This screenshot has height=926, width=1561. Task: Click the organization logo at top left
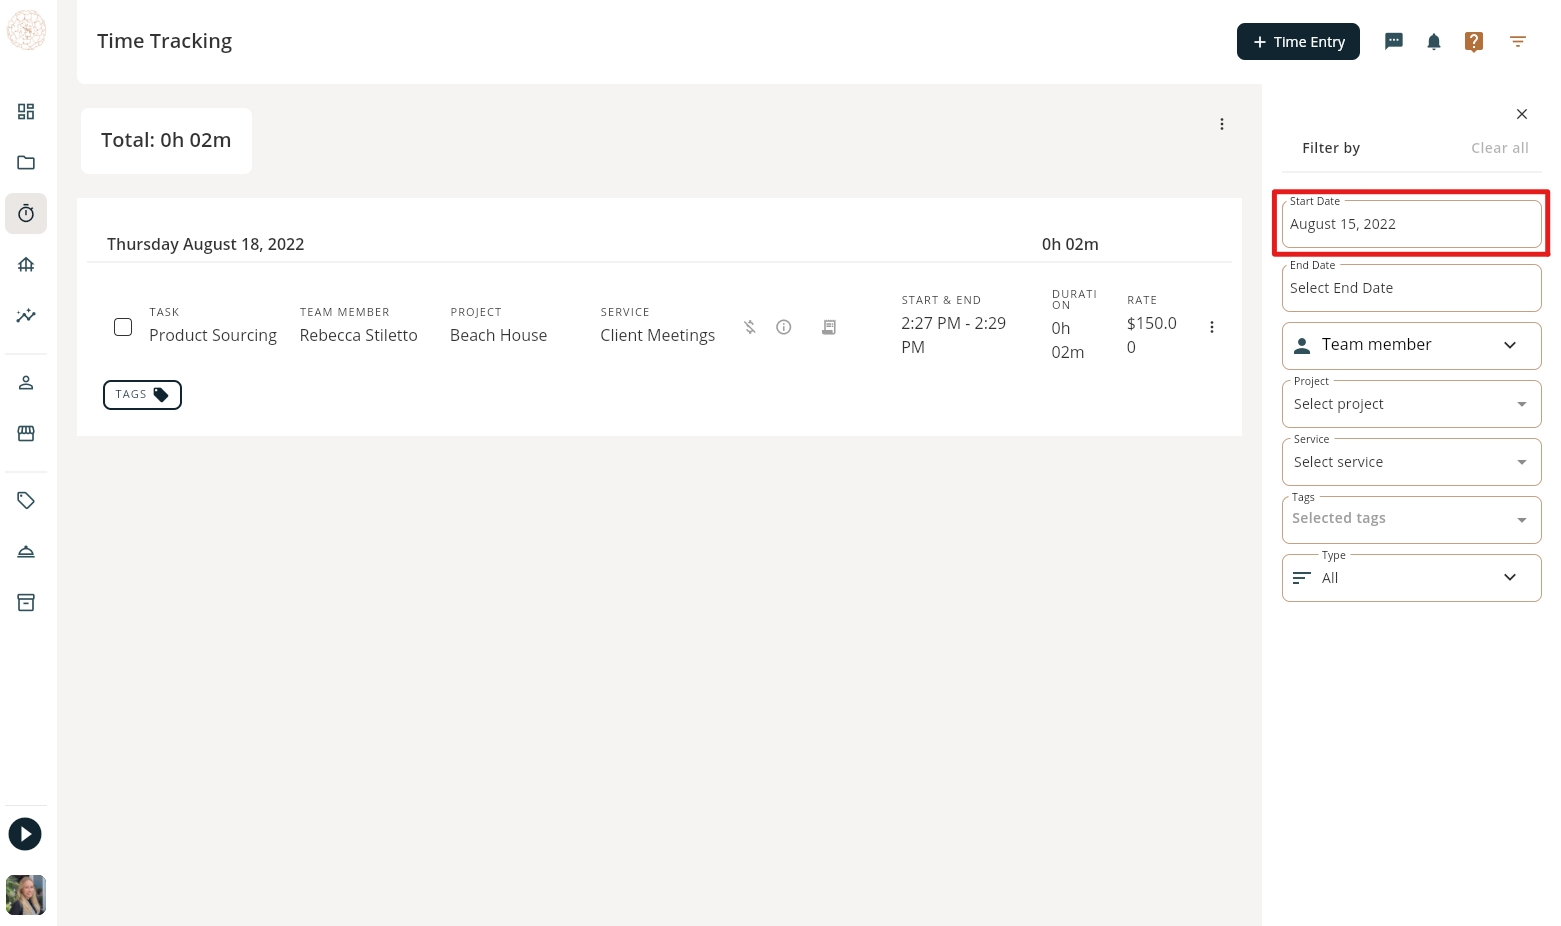coord(26,29)
